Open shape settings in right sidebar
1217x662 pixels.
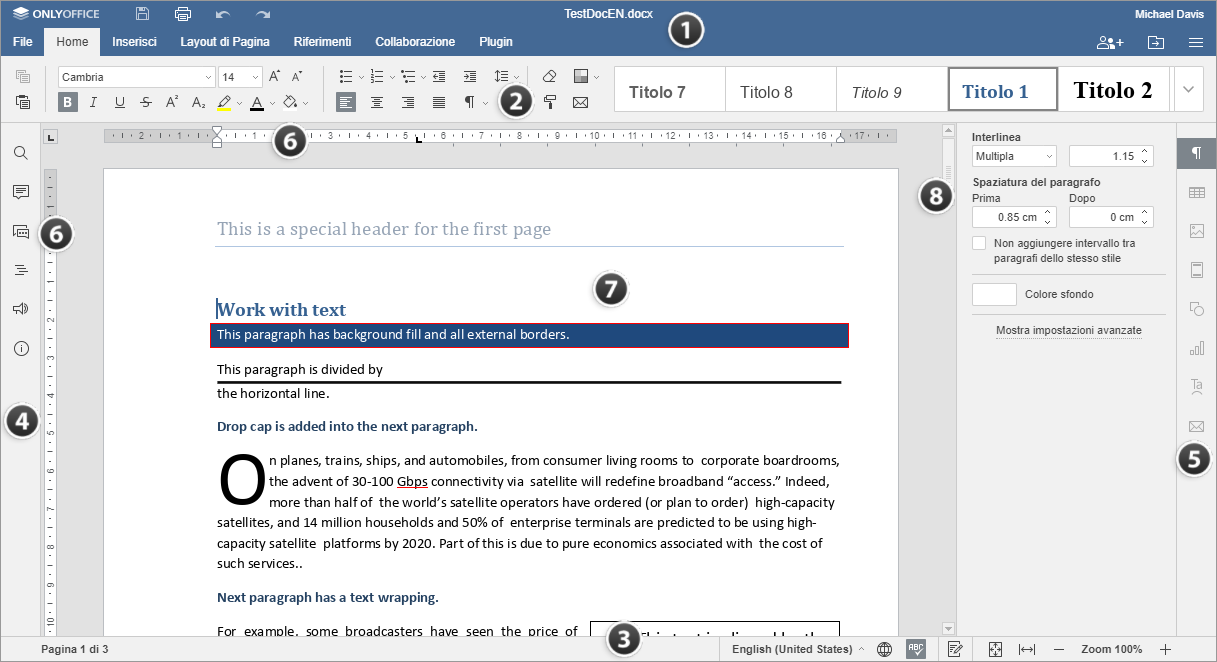coord(1196,309)
